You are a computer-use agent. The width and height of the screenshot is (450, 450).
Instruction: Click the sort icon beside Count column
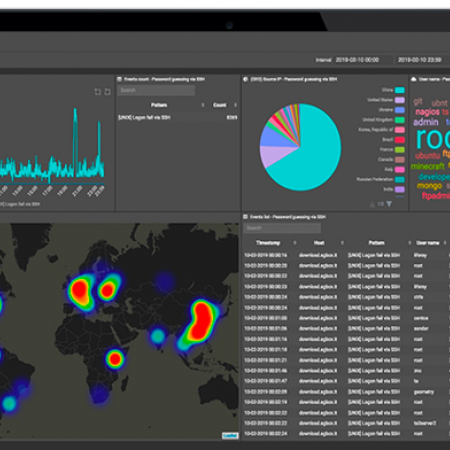tap(235, 105)
